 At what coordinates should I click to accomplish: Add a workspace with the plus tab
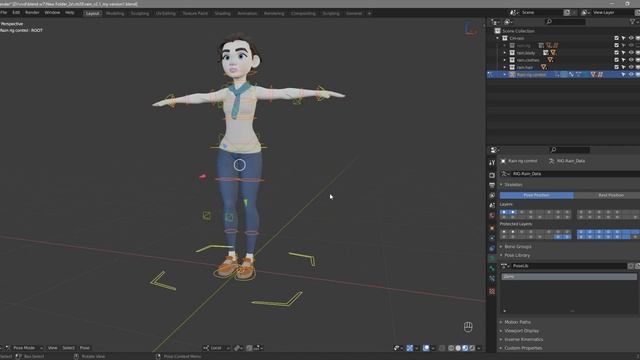(x=369, y=13)
